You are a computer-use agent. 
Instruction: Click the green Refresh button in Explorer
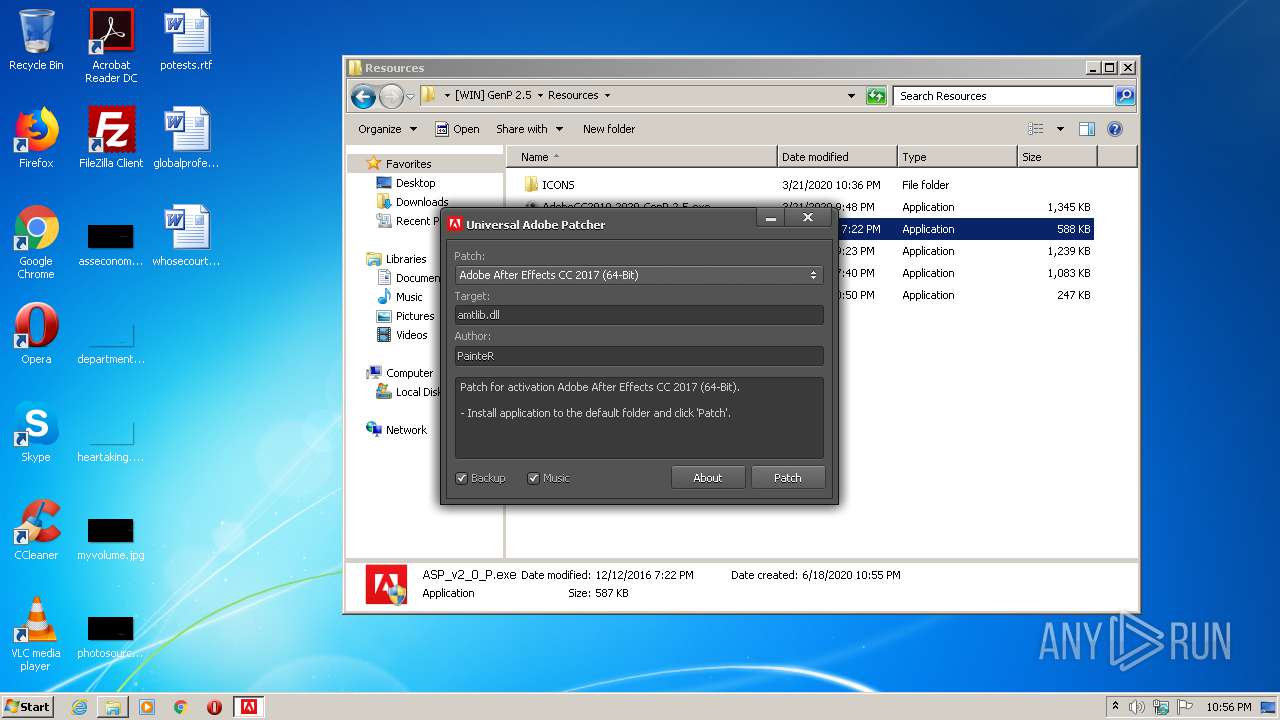tap(876, 96)
